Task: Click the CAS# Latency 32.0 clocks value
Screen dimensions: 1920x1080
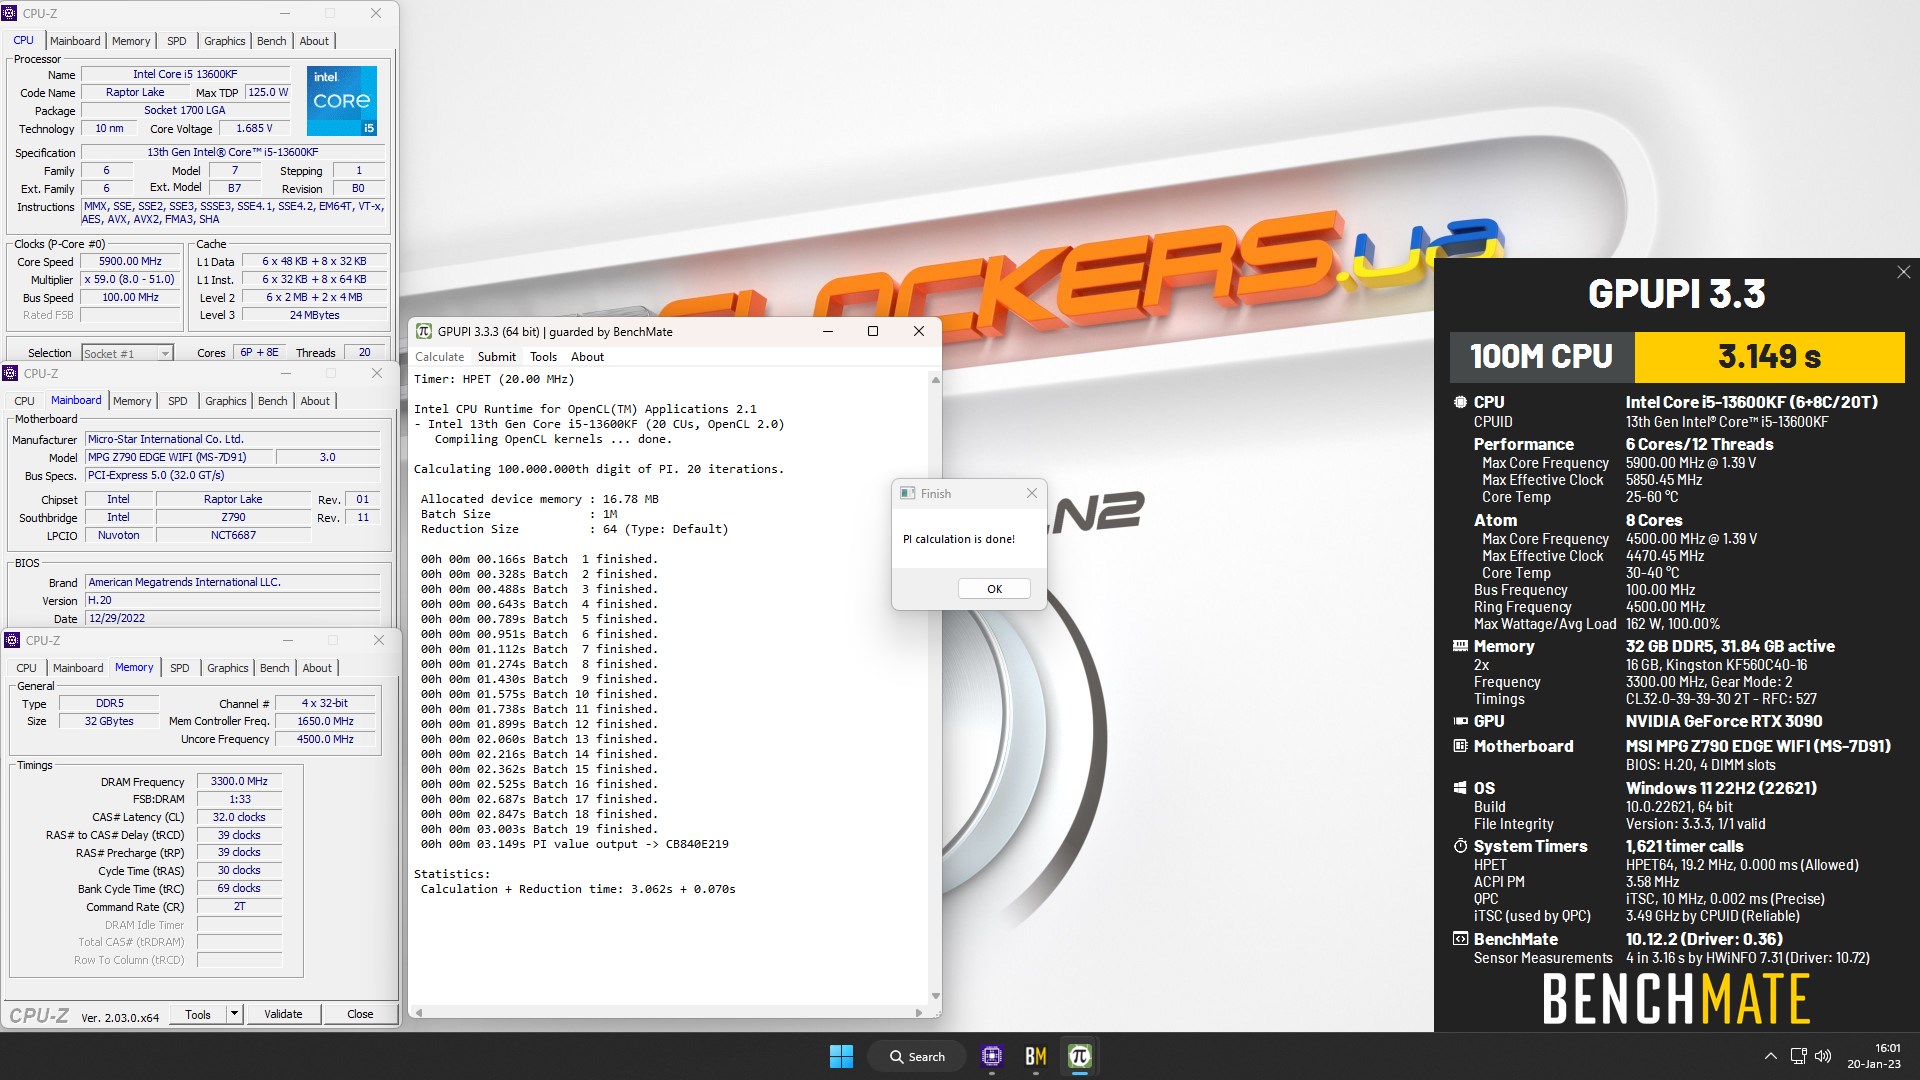Action: coord(239,817)
